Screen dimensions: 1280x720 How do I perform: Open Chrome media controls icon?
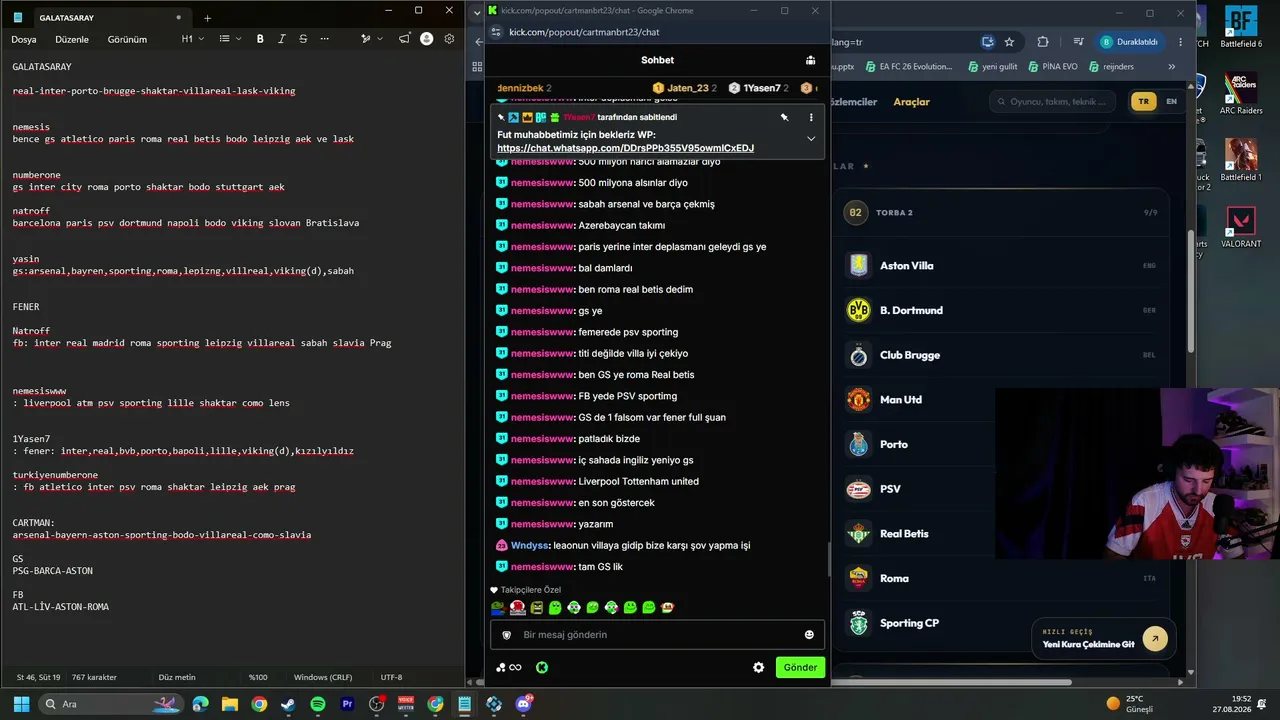pos(1078,42)
